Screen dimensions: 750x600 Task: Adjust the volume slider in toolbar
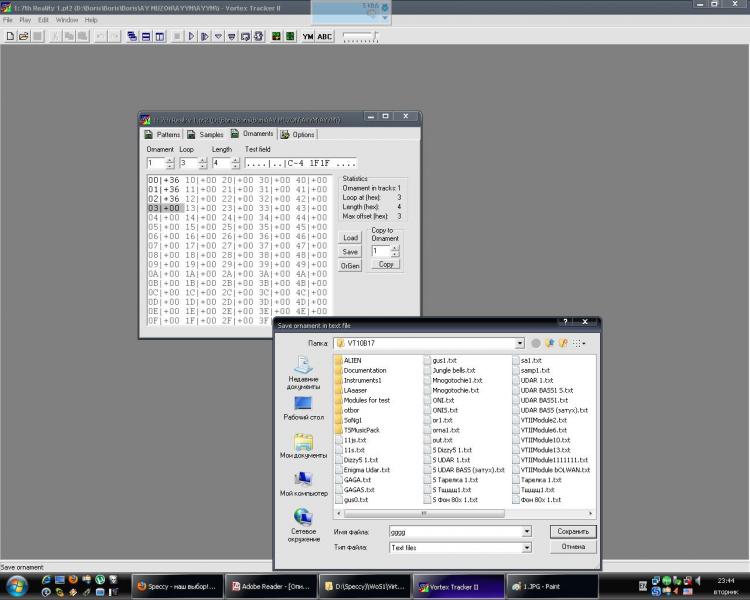click(373, 36)
